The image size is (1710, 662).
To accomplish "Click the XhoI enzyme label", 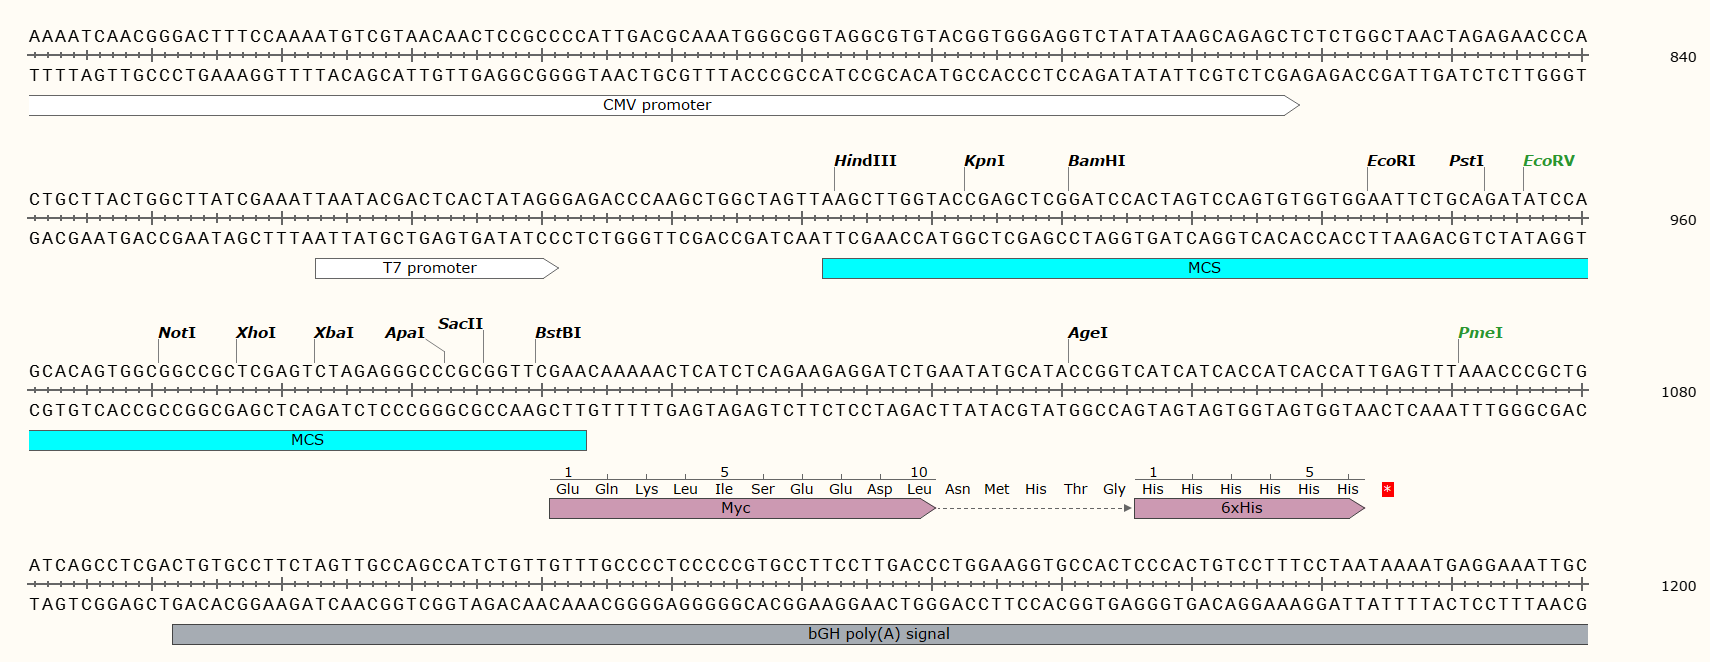I will pos(256,333).
